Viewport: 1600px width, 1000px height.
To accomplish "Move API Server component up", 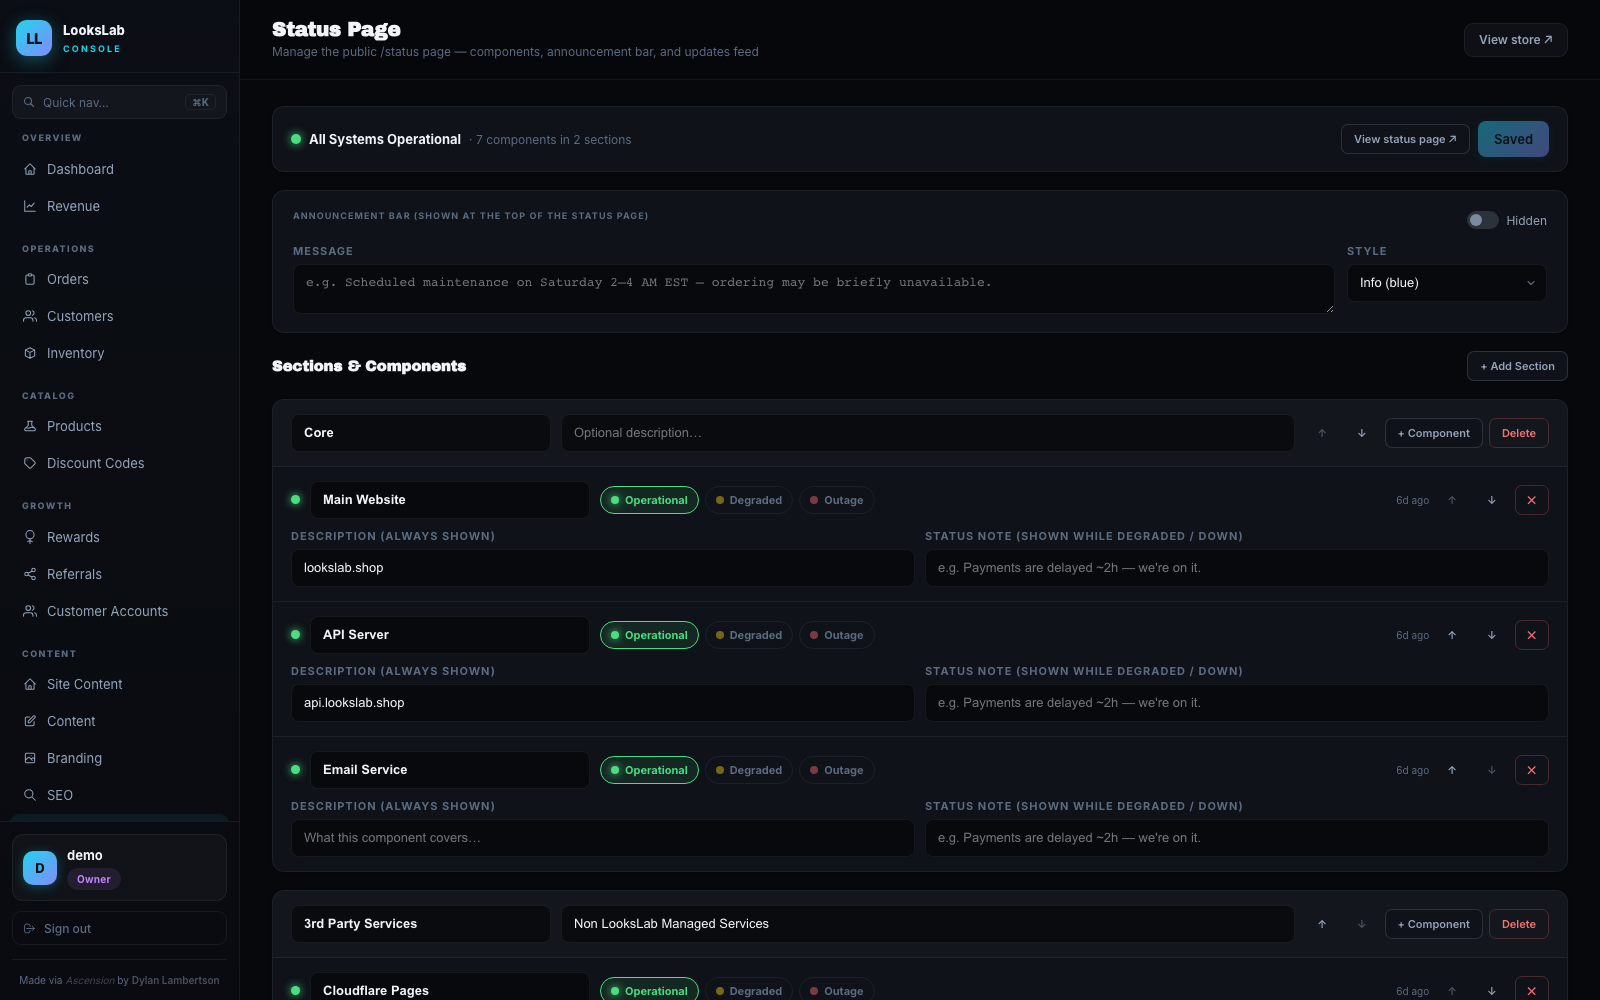I will 1452,635.
